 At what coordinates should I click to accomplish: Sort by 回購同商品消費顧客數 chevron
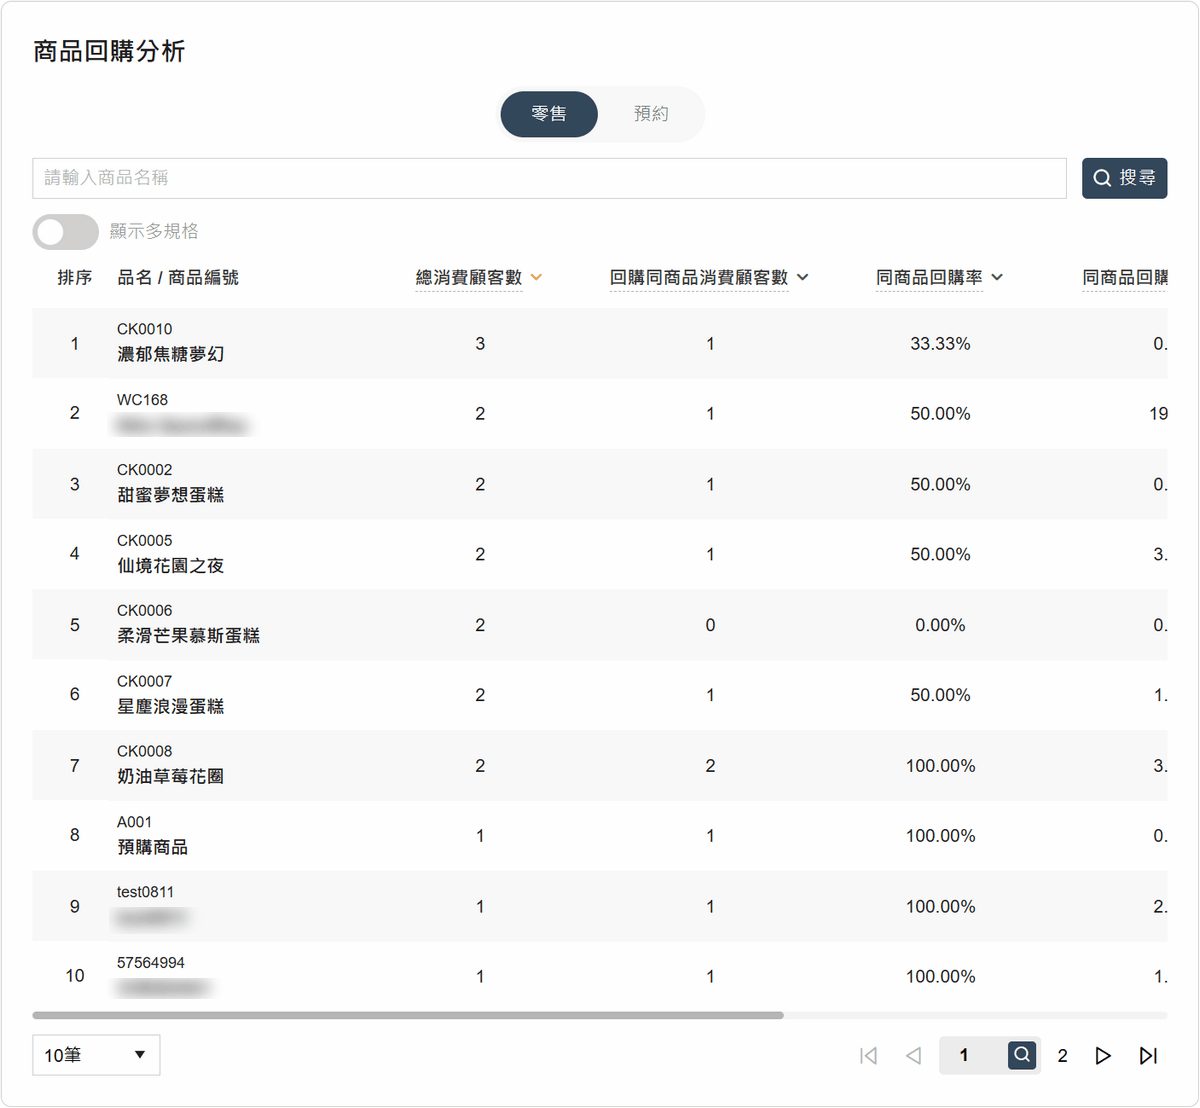tap(803, 278)
